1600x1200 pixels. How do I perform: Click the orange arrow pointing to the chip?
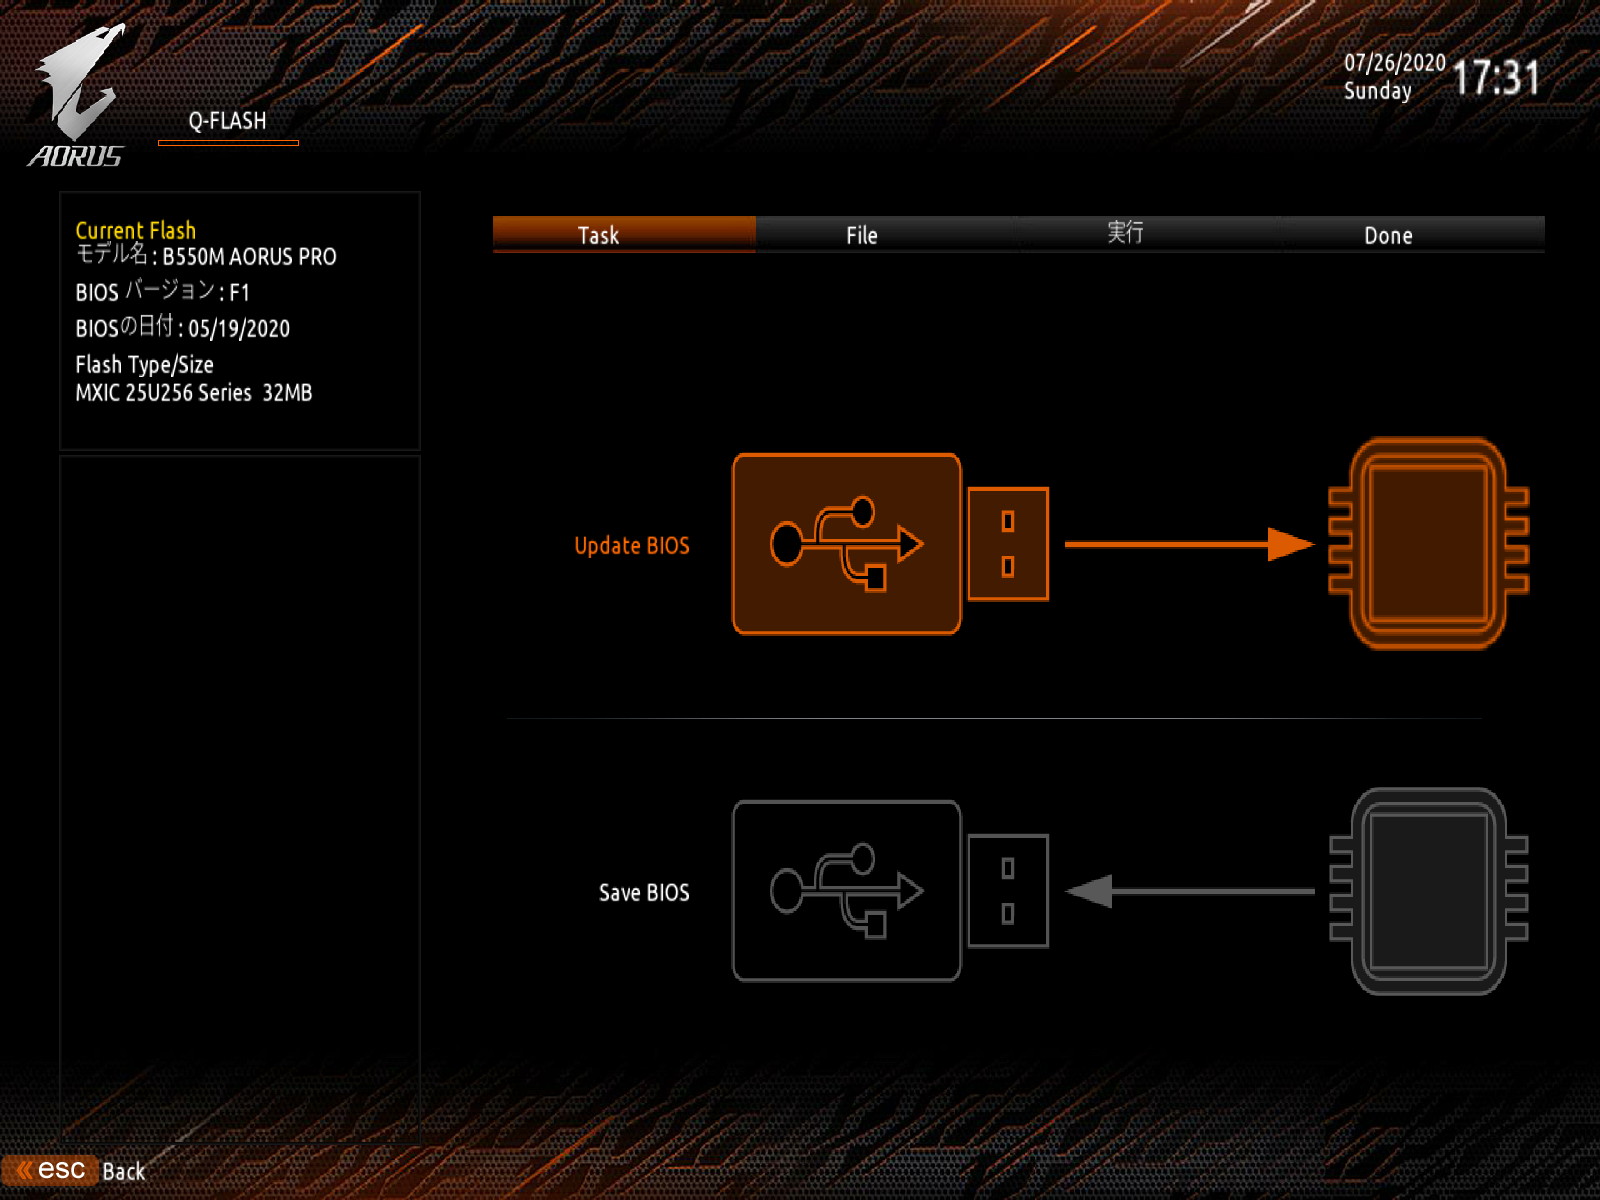pyautogui.click(x=1189, y=544)
